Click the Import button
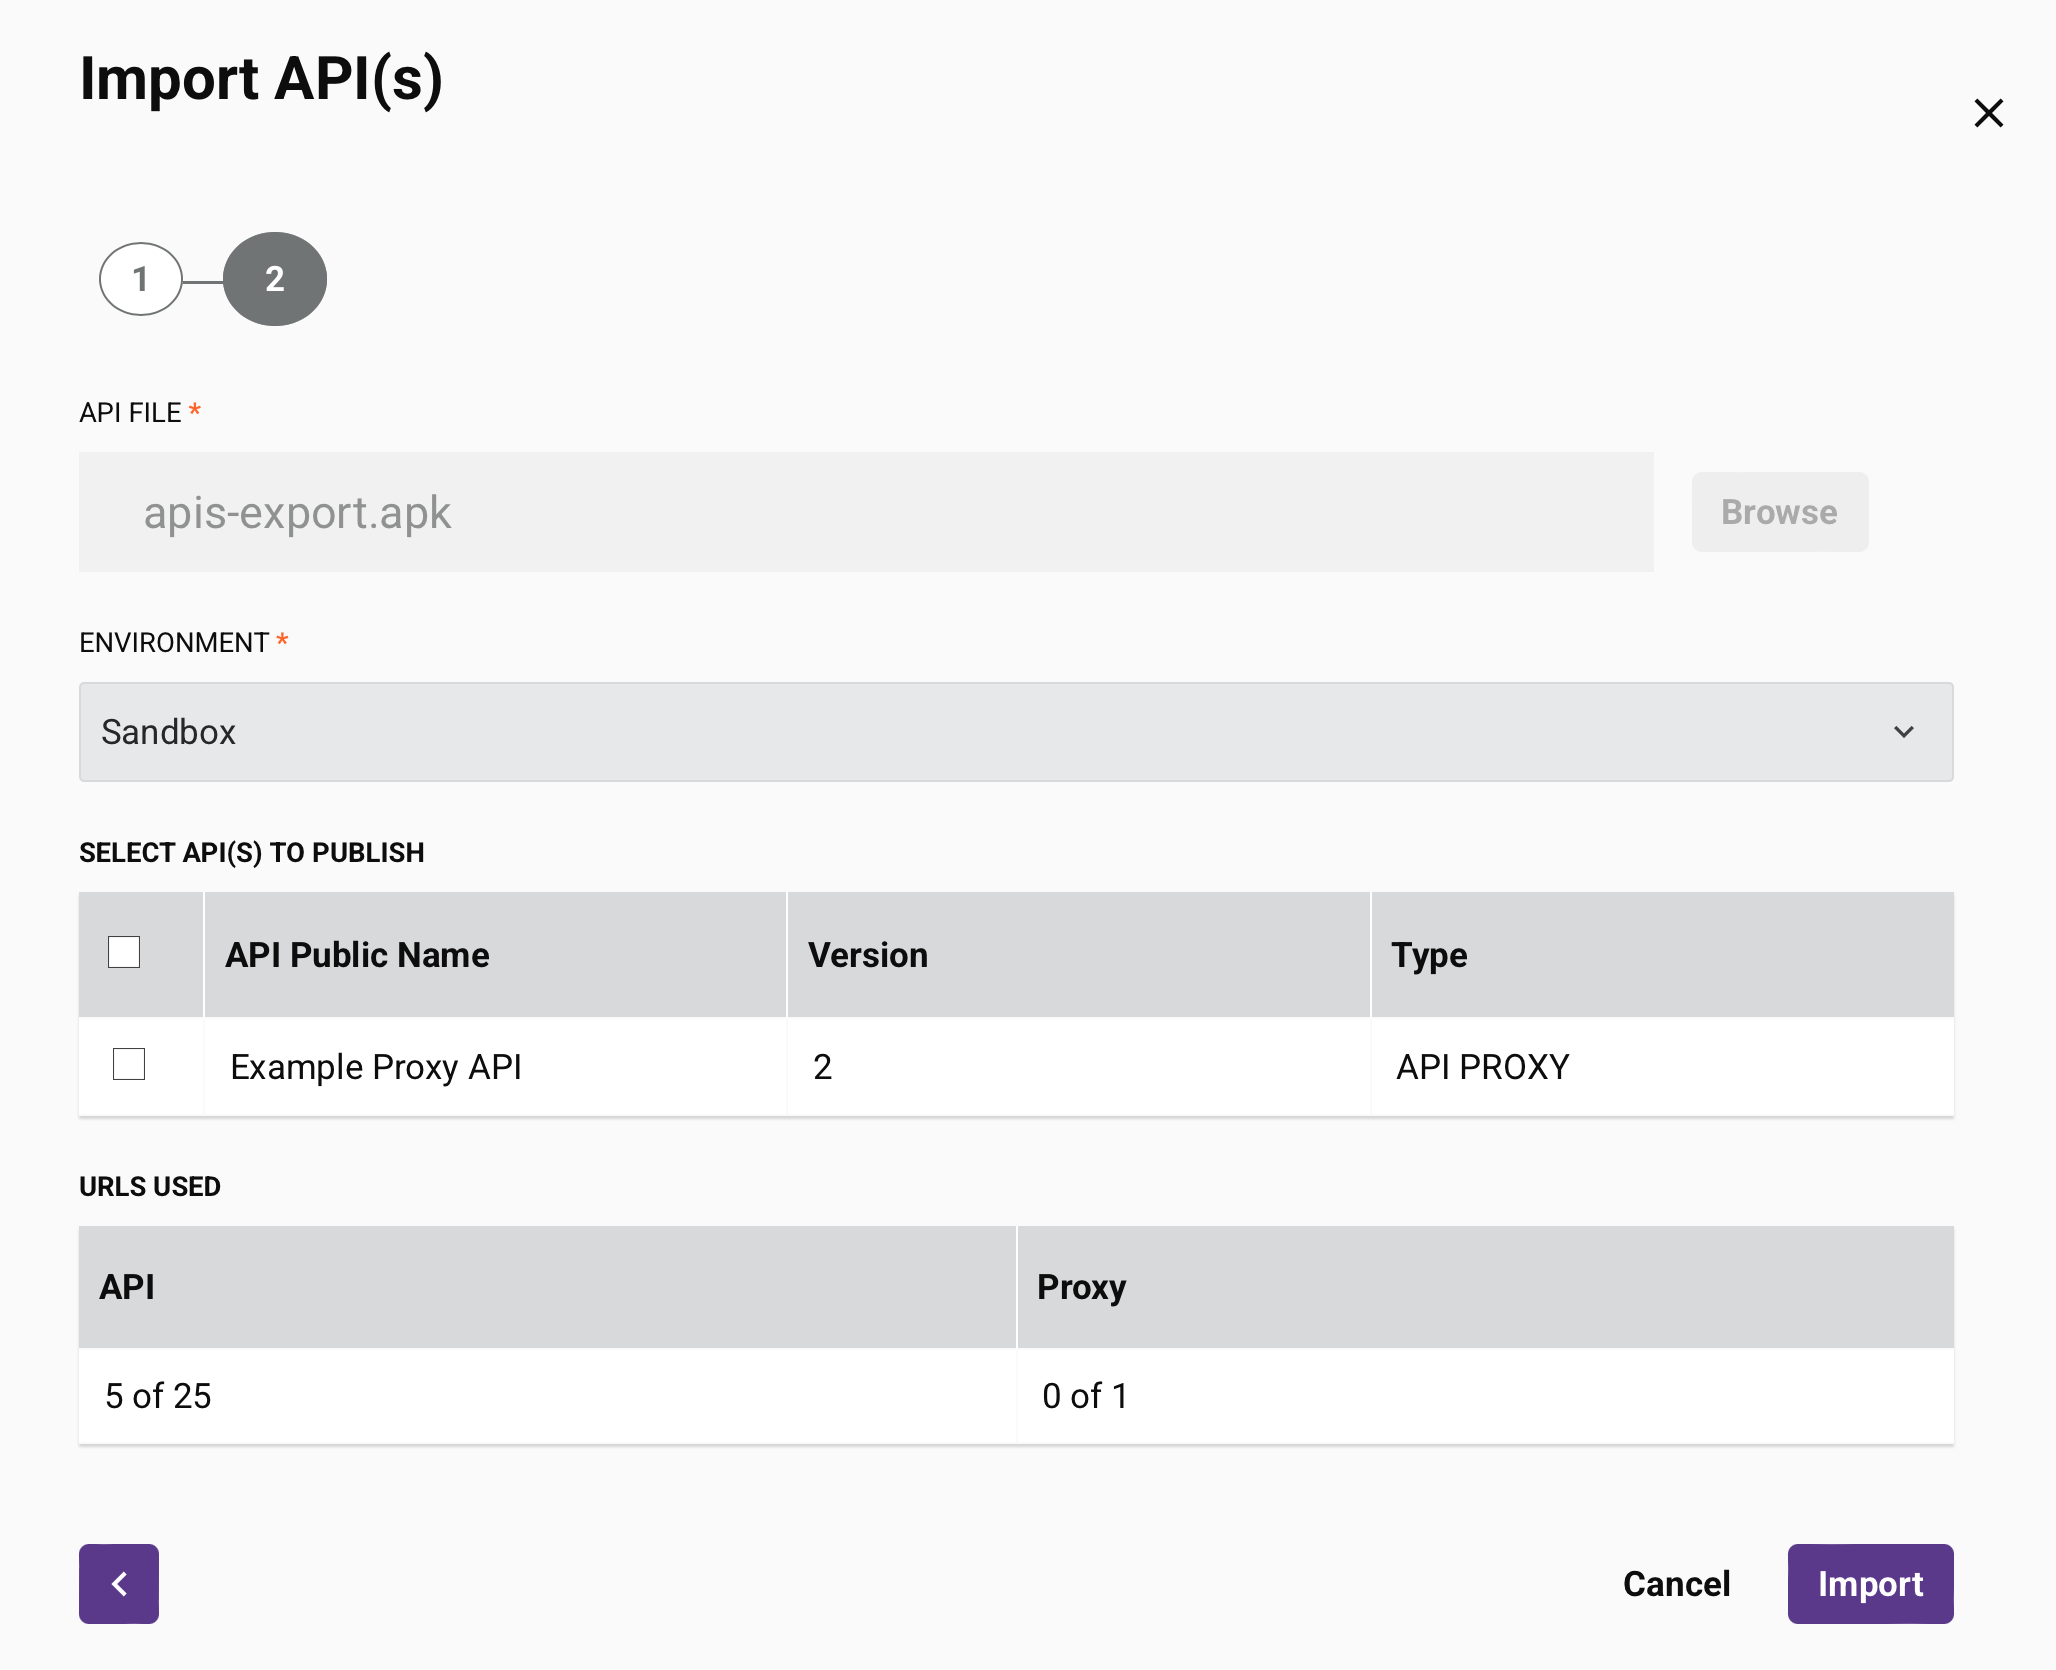Viewport: 2056px width, 1670px height. [1870, 1583]
